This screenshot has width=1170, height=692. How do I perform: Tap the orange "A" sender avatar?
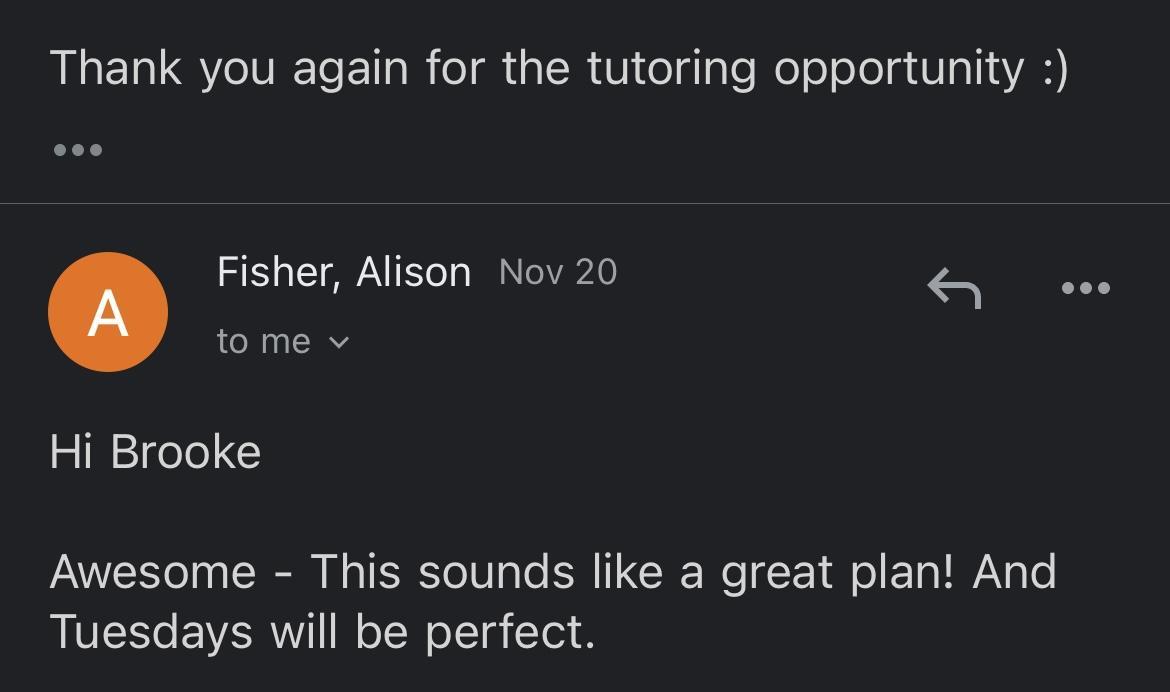pyautogui.click(x=108, y=312)
